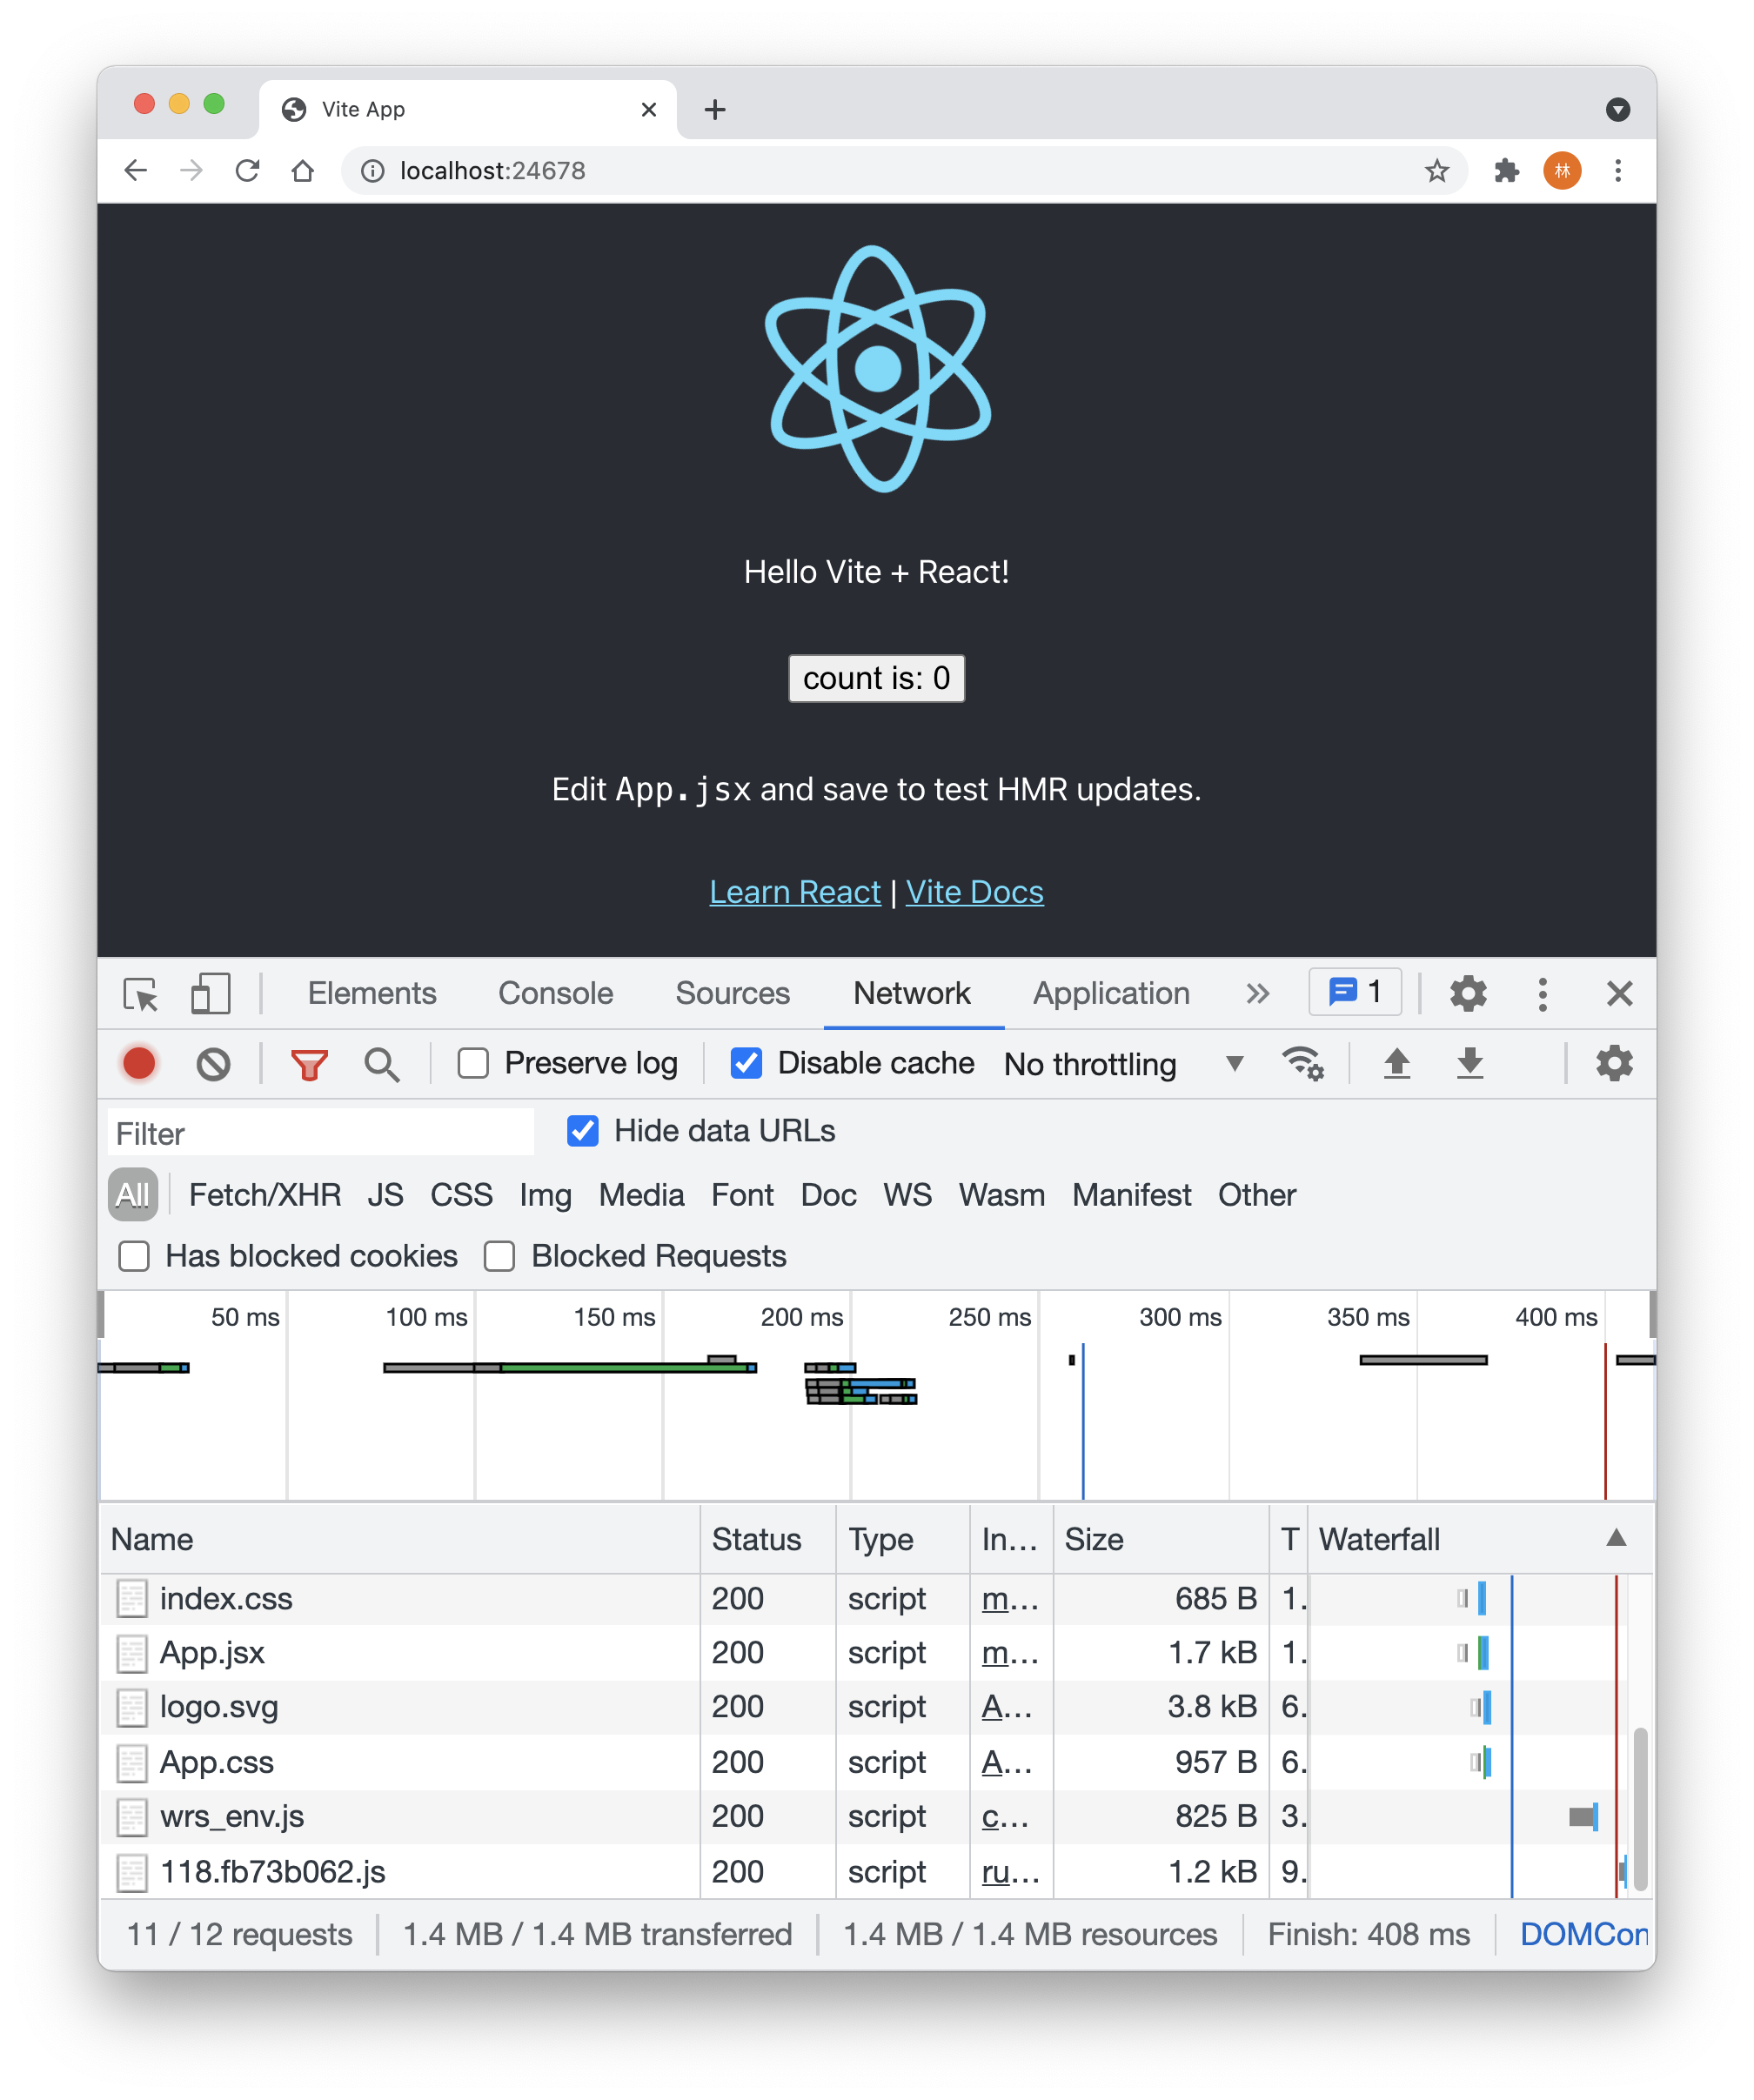This screenshot has width=1754, height=2100.
Task: Sort by the Waterfall column arrow
Action: [1615, 1538]
